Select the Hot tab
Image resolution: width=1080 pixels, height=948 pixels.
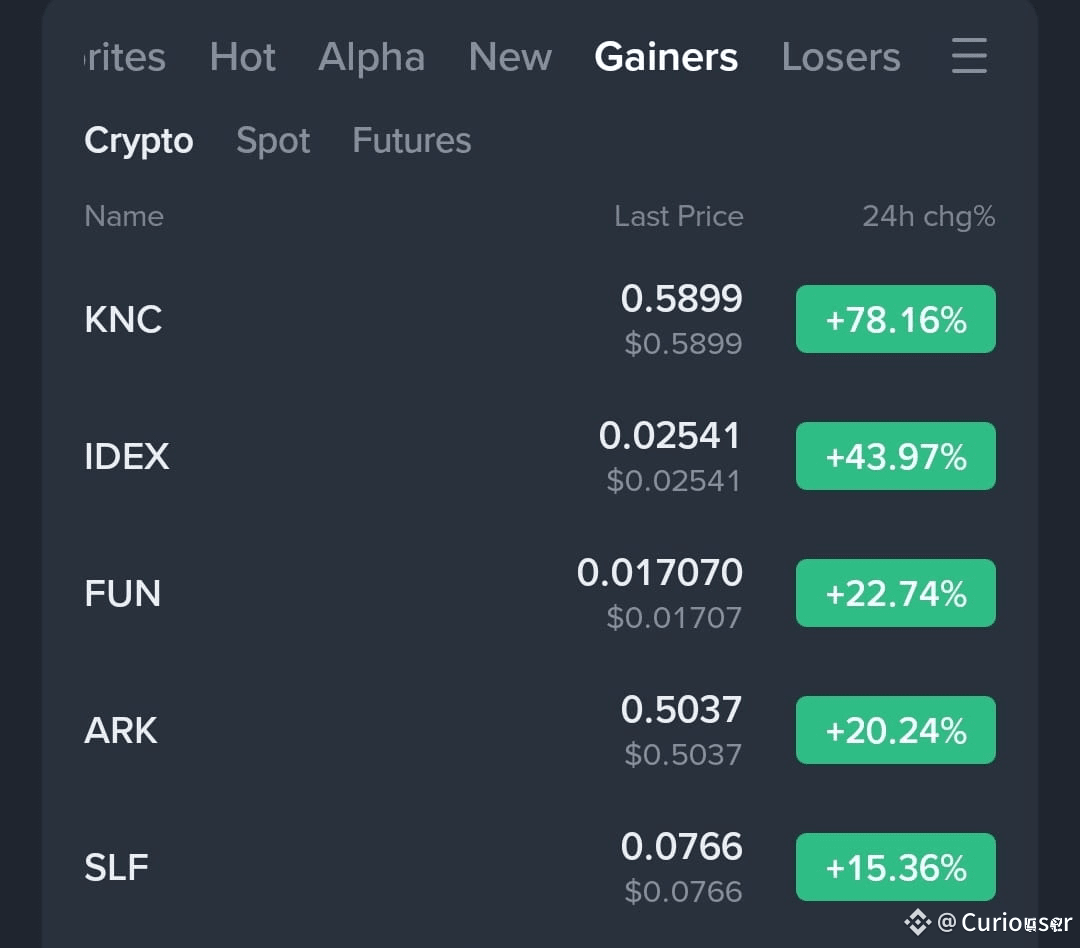point(242,57)
